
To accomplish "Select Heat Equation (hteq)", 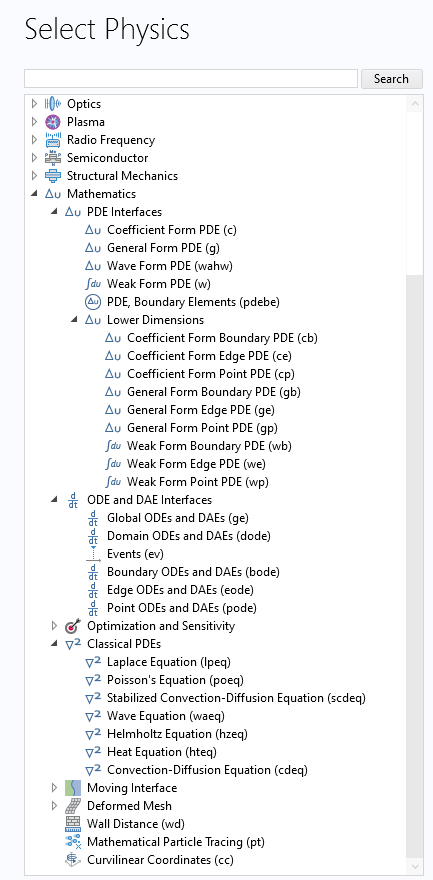I will pos(162,751).
